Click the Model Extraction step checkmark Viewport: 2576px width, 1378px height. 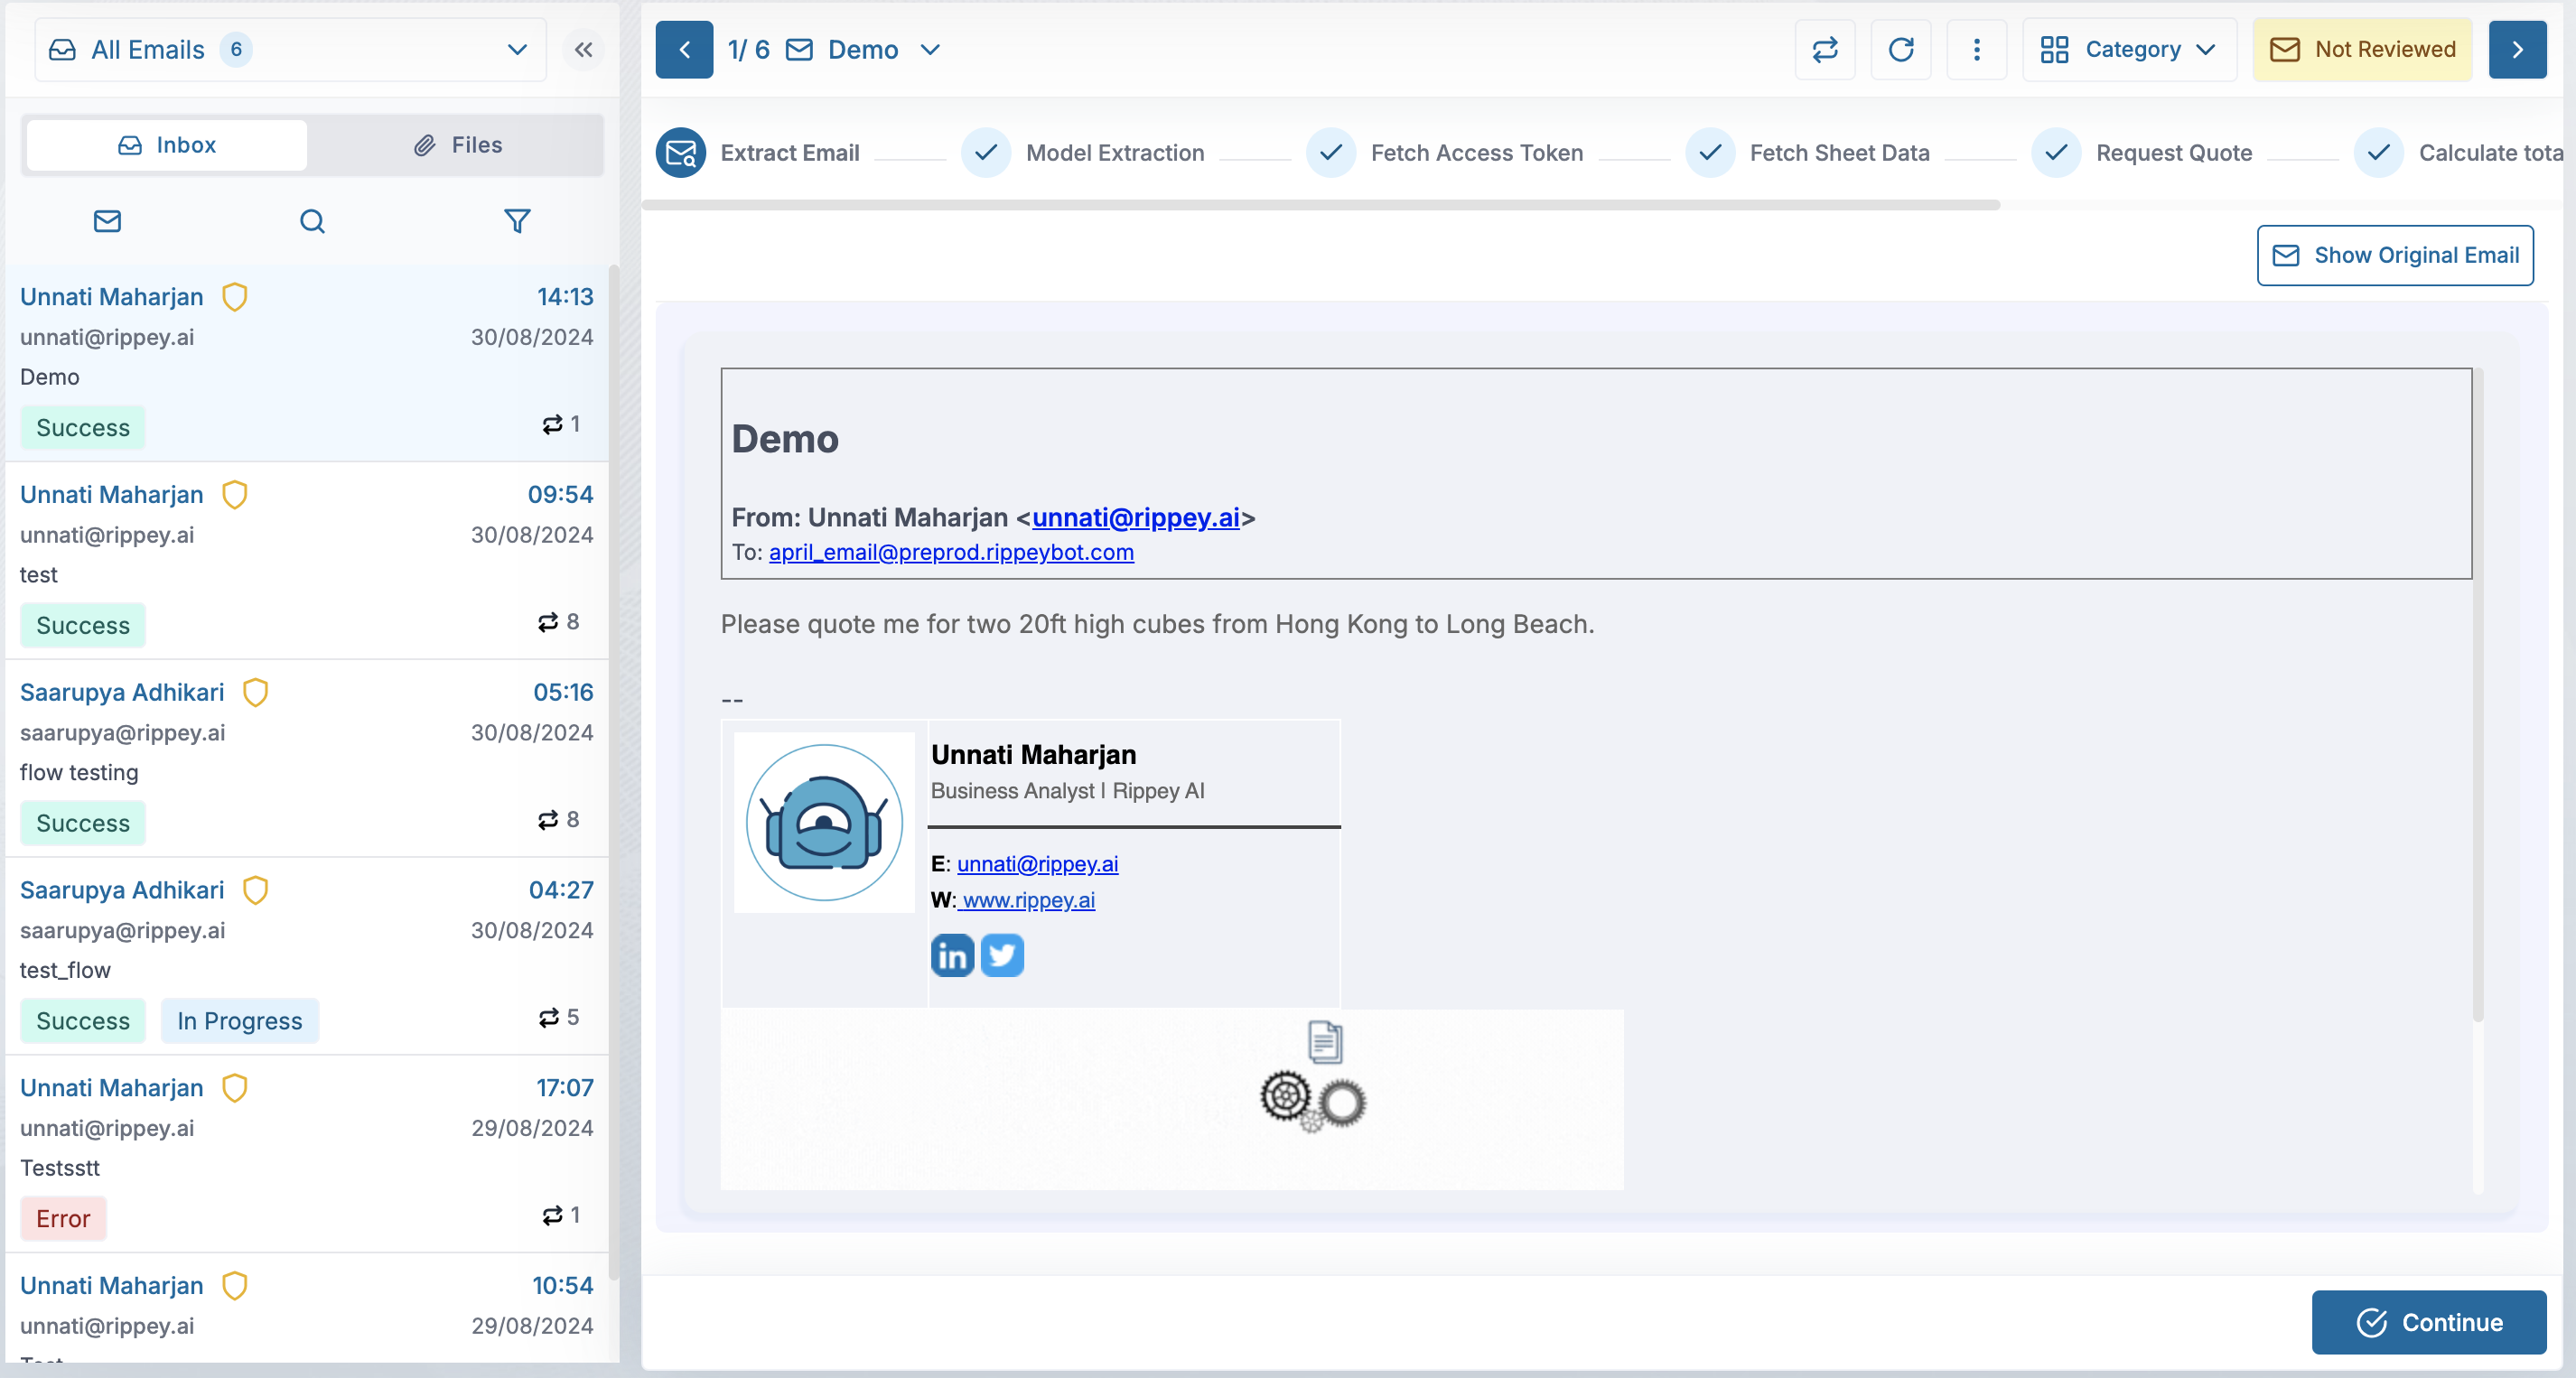tap(985, 153)
